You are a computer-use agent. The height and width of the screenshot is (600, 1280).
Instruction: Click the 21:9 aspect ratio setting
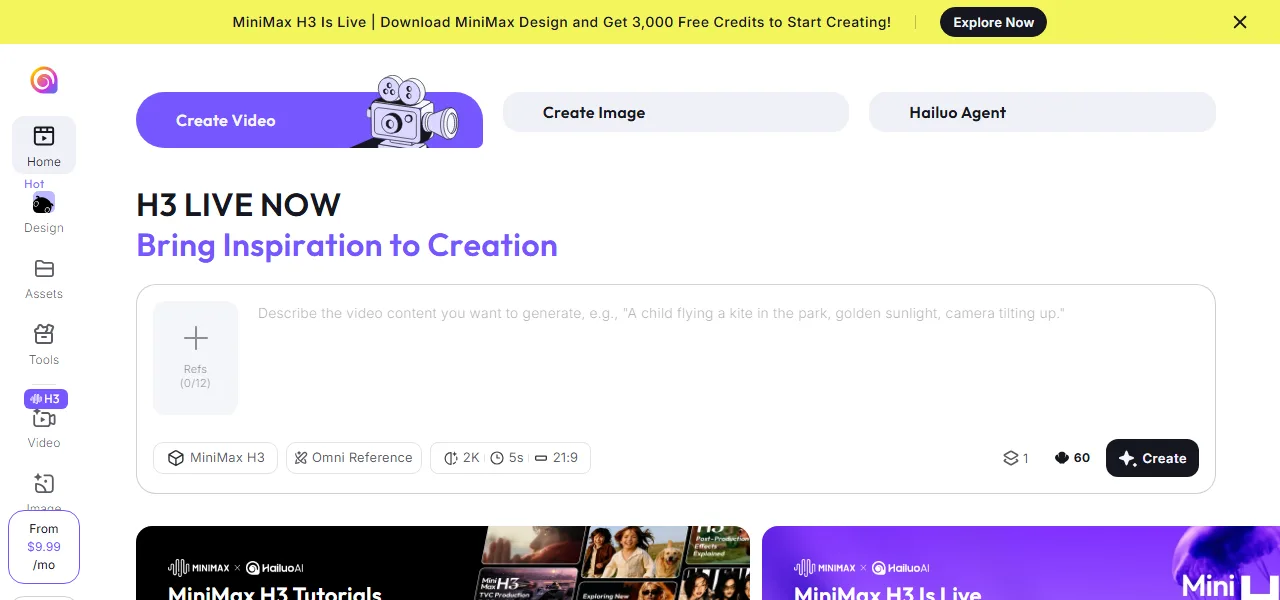point(557,458)
